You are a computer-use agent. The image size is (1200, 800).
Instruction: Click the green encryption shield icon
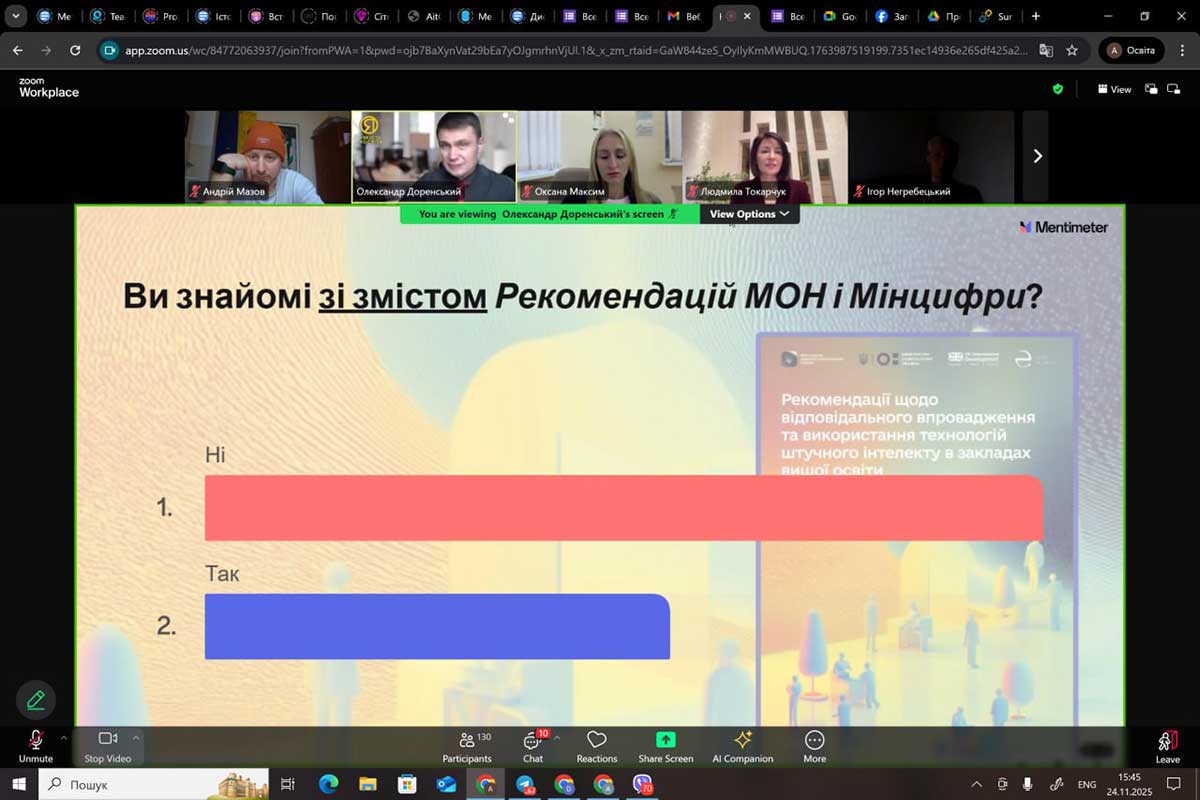(x=1058, y=89)
